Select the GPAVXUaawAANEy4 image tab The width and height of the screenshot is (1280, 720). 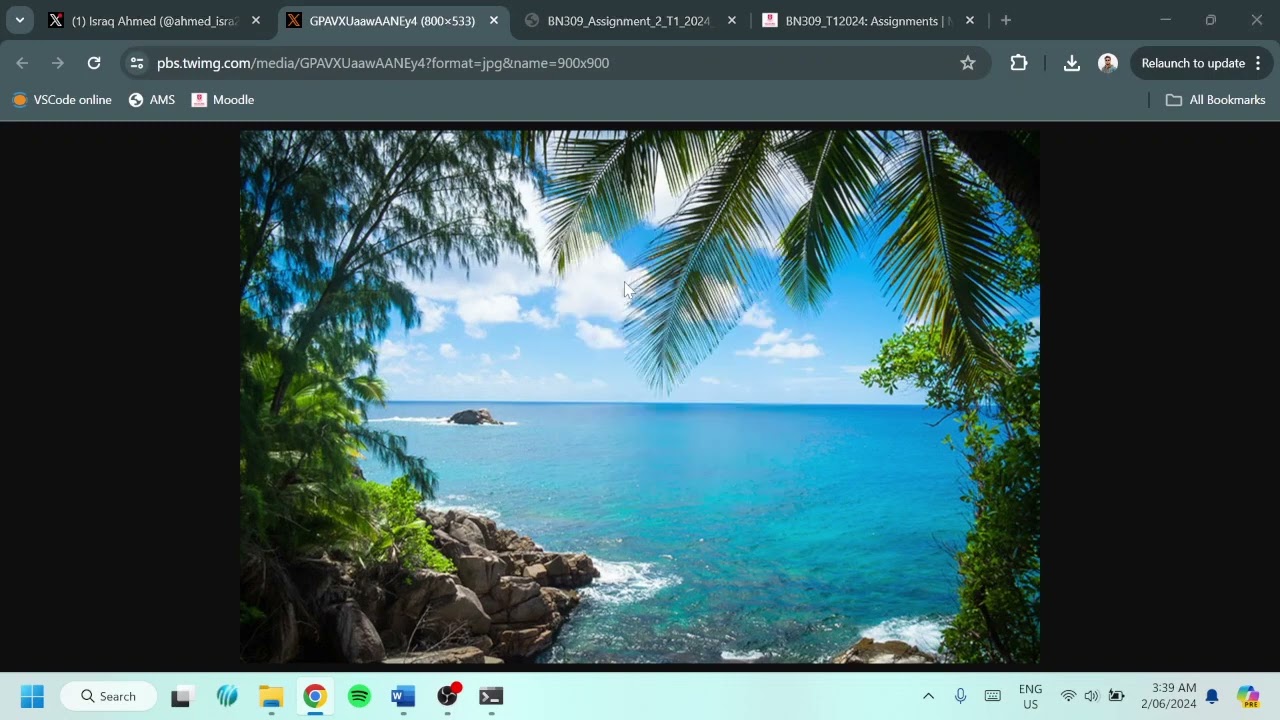pyautogui.click(x=392, y=20)
